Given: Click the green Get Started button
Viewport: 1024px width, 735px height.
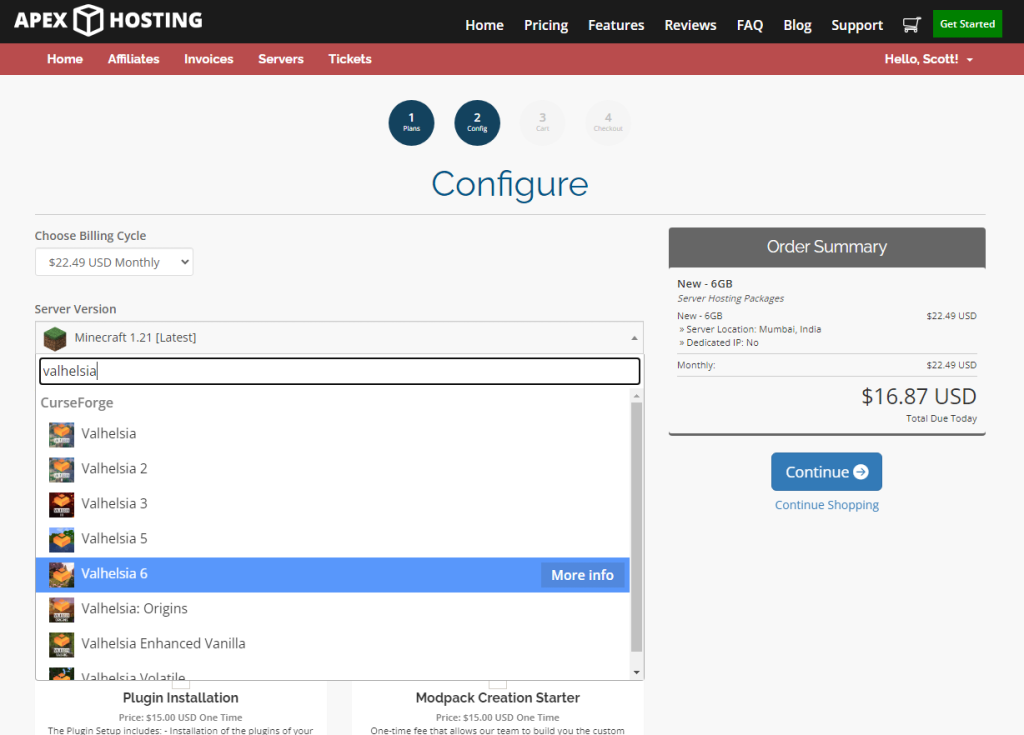Looking at the screenshot, I should 966,23.
